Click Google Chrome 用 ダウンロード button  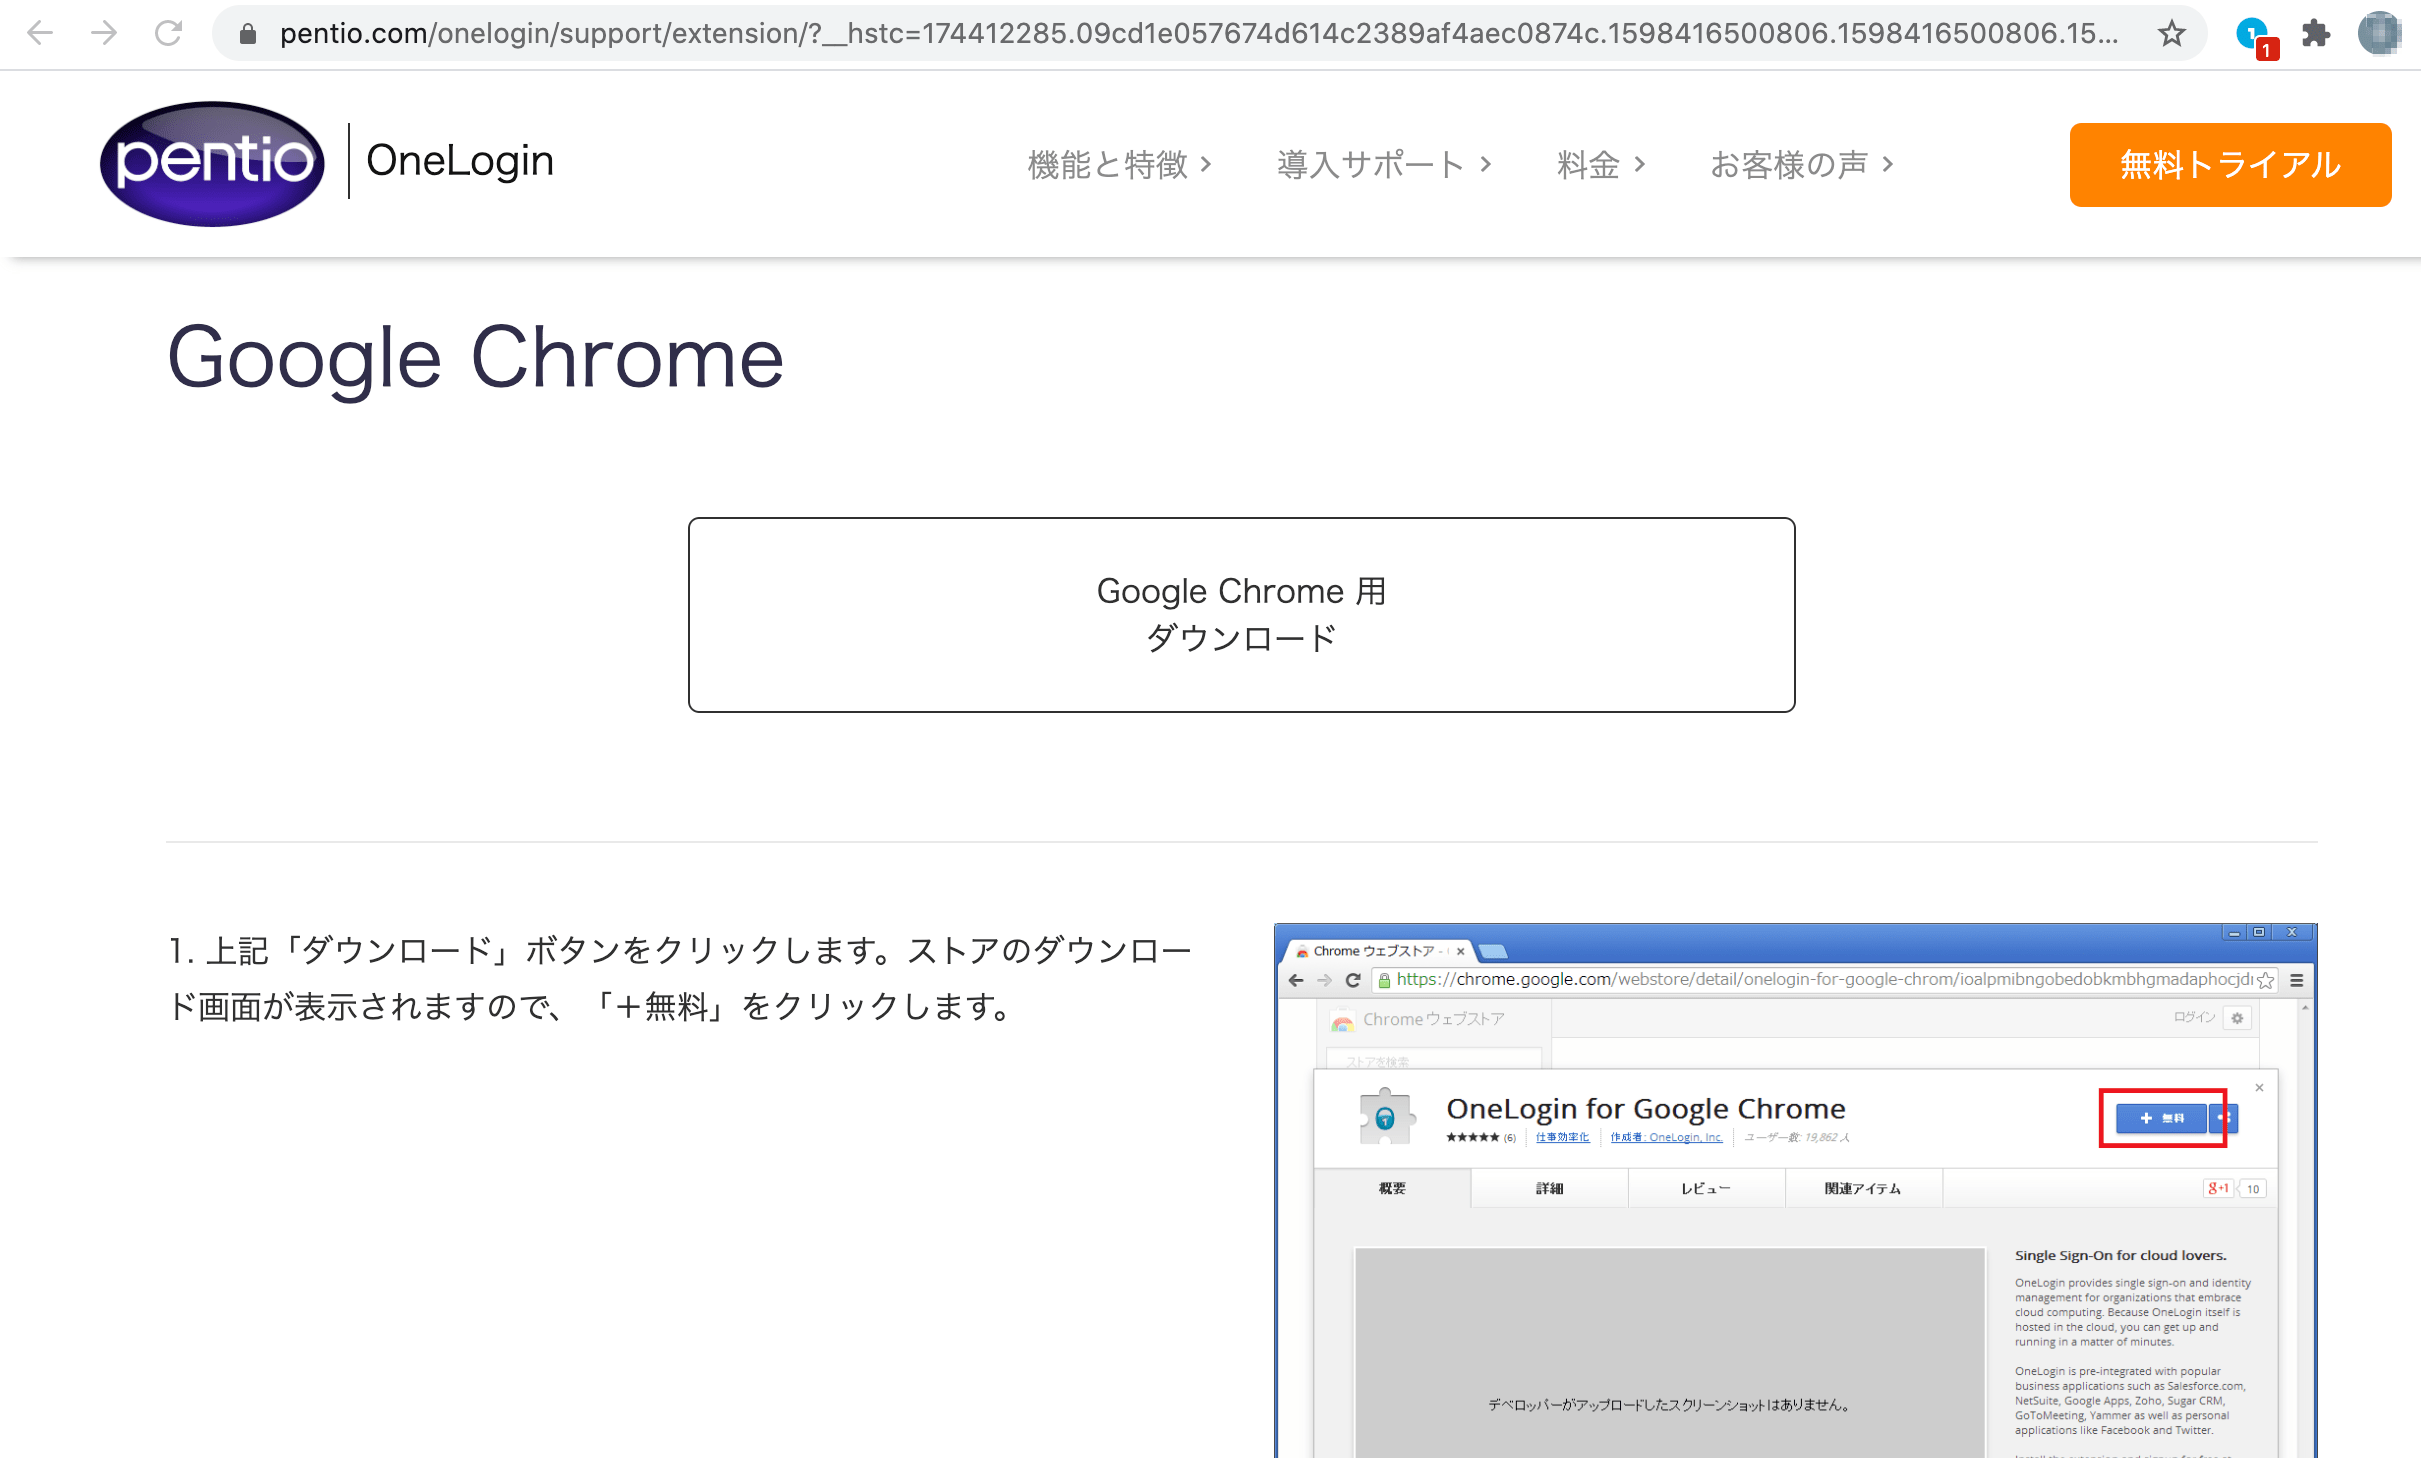1241,614
